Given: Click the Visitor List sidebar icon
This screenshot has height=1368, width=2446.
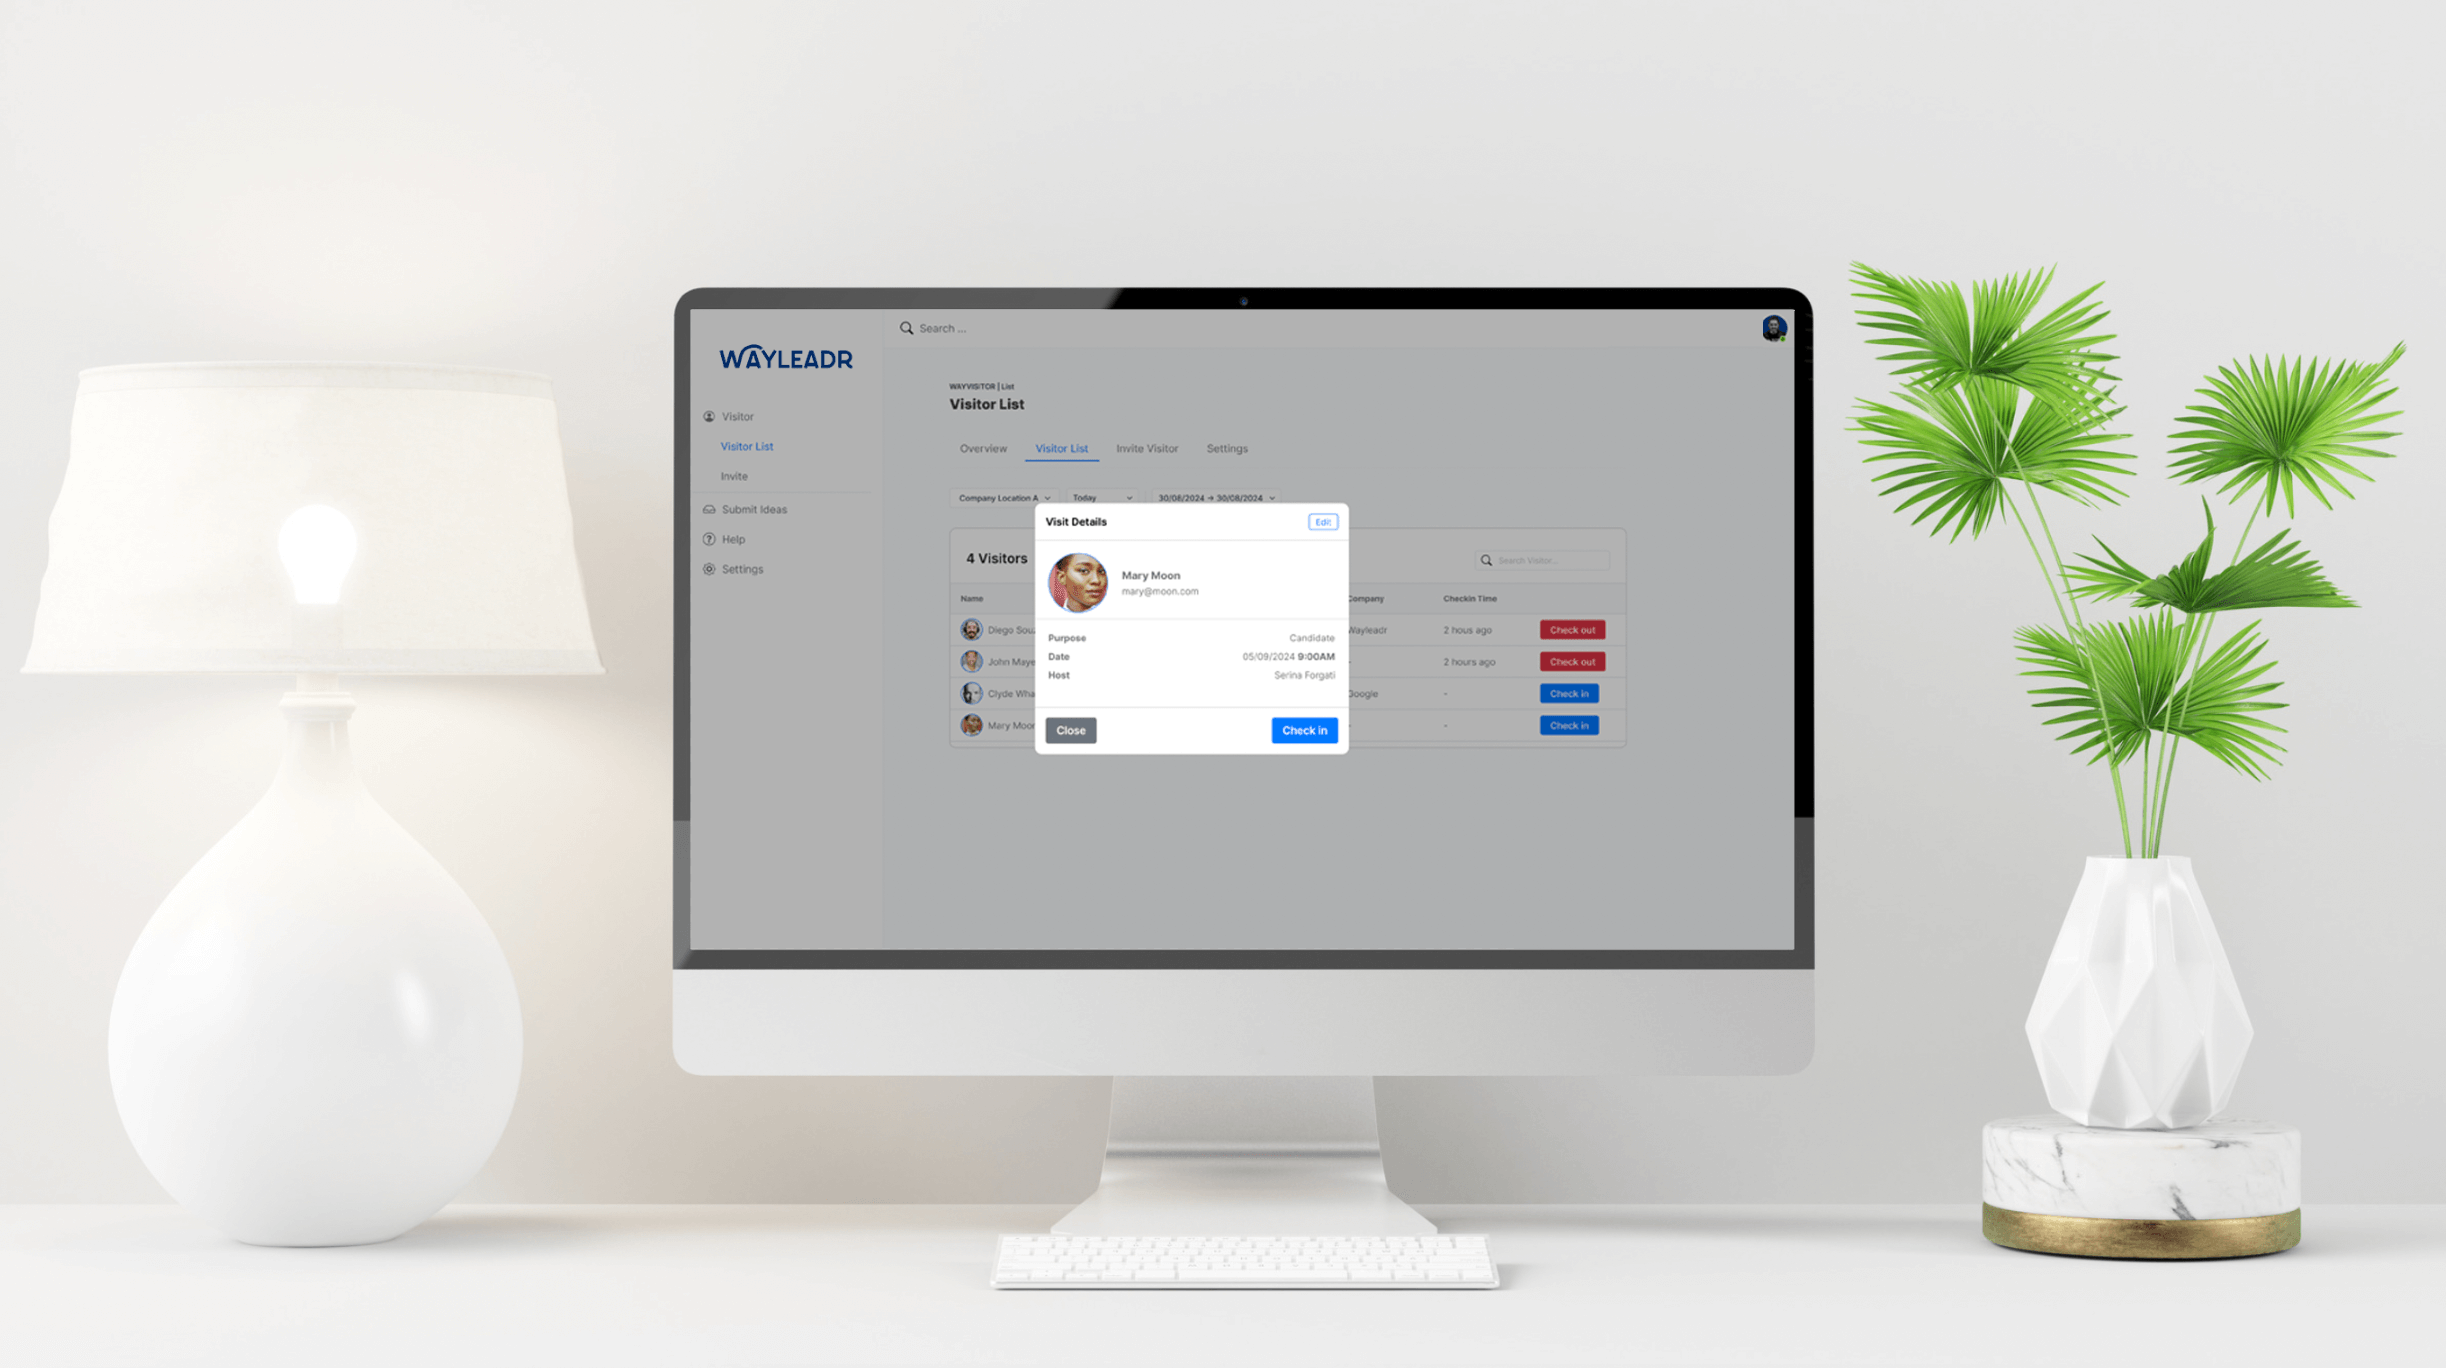Looking at the screenshot, I should click(748, 445).
